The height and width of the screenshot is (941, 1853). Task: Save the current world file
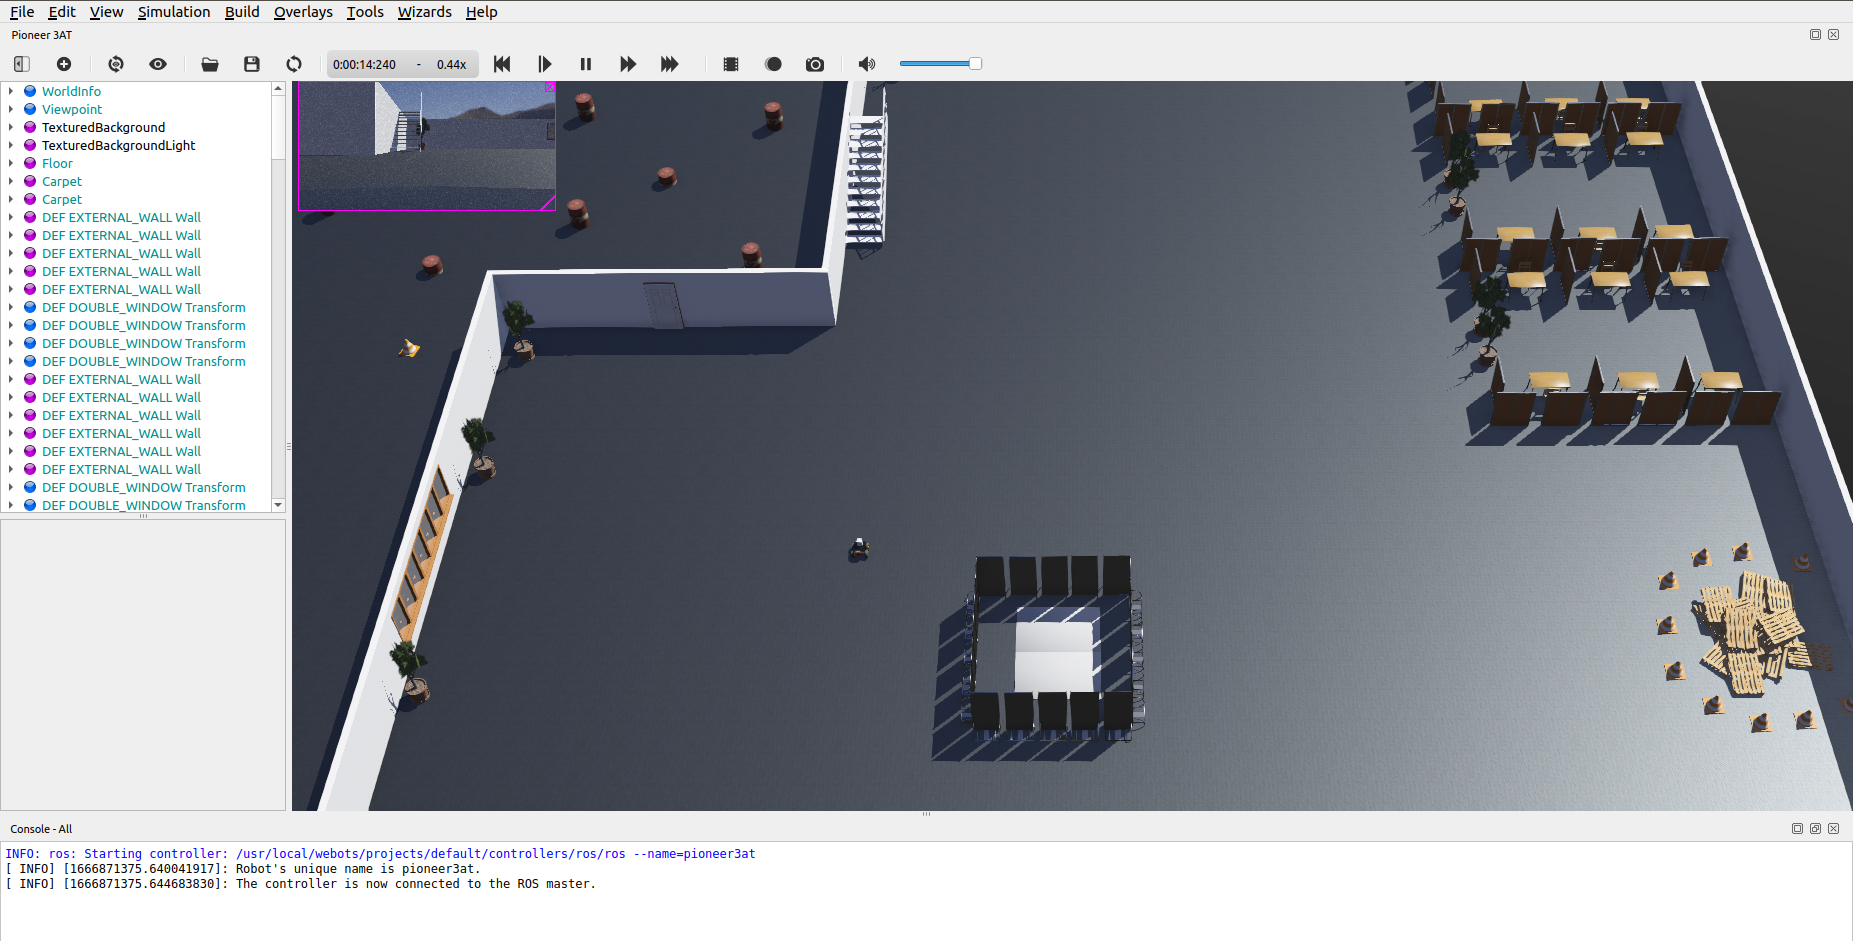252,63
